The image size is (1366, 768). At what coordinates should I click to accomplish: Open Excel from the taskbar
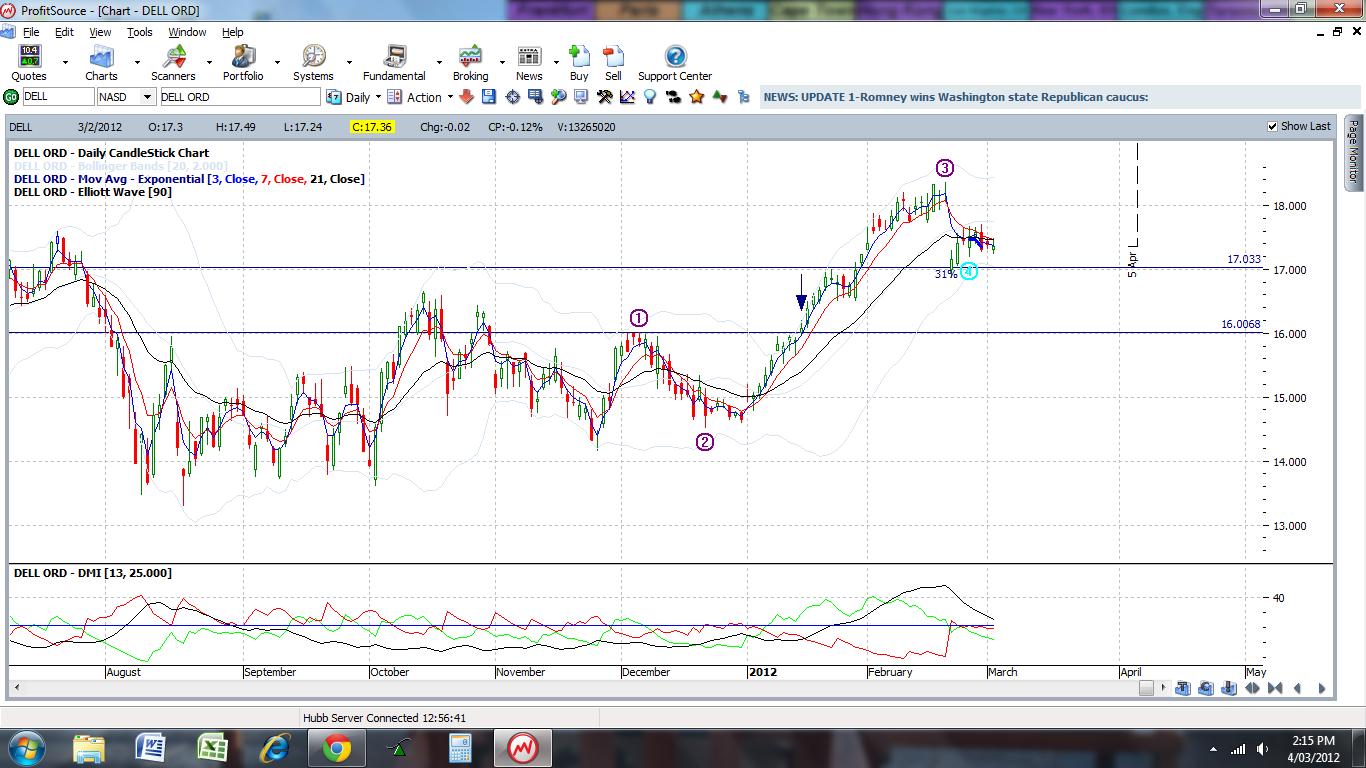coord(212,748)
